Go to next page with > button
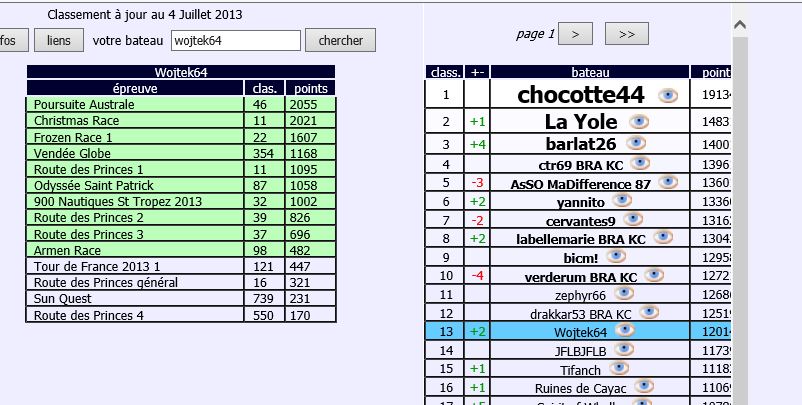The image size is (802, 405). pos(575,34)
